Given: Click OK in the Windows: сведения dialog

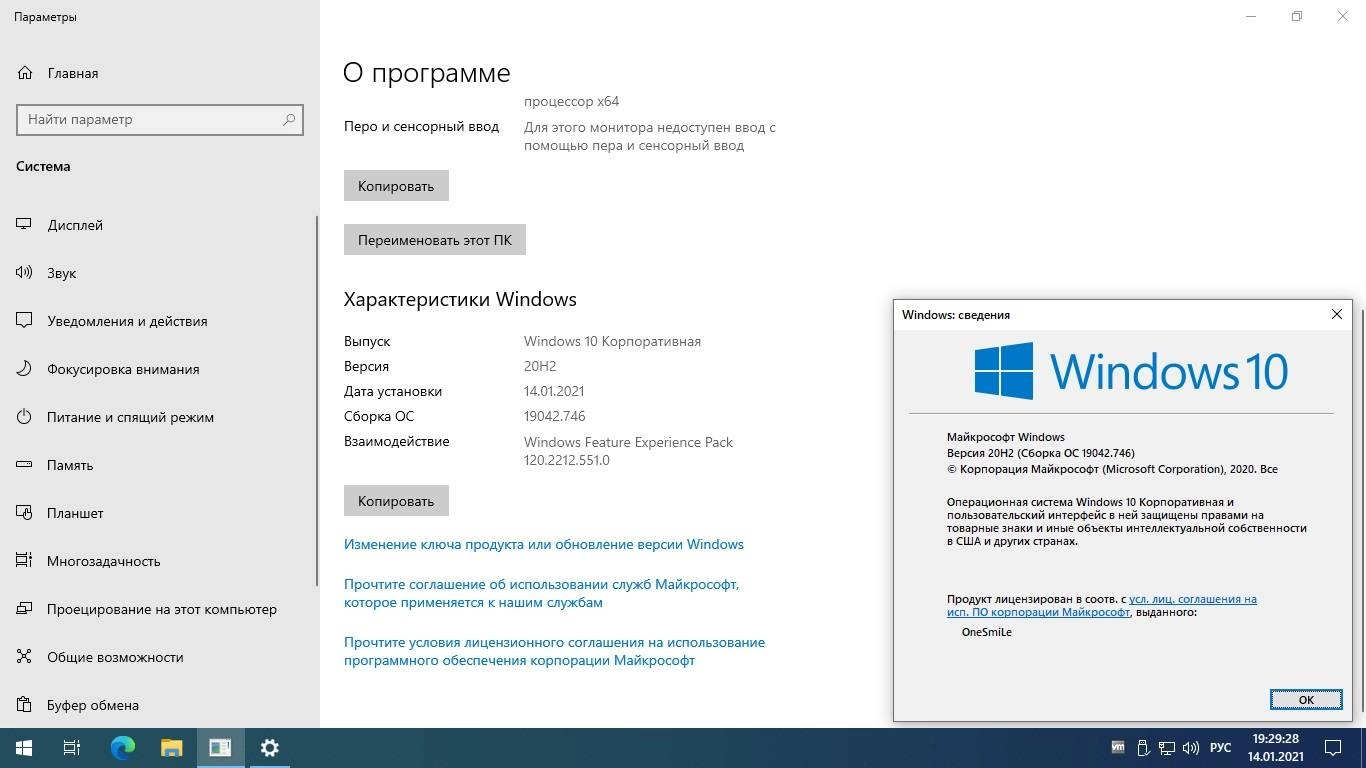Looking at the screenshot, I should point(1306,699).
